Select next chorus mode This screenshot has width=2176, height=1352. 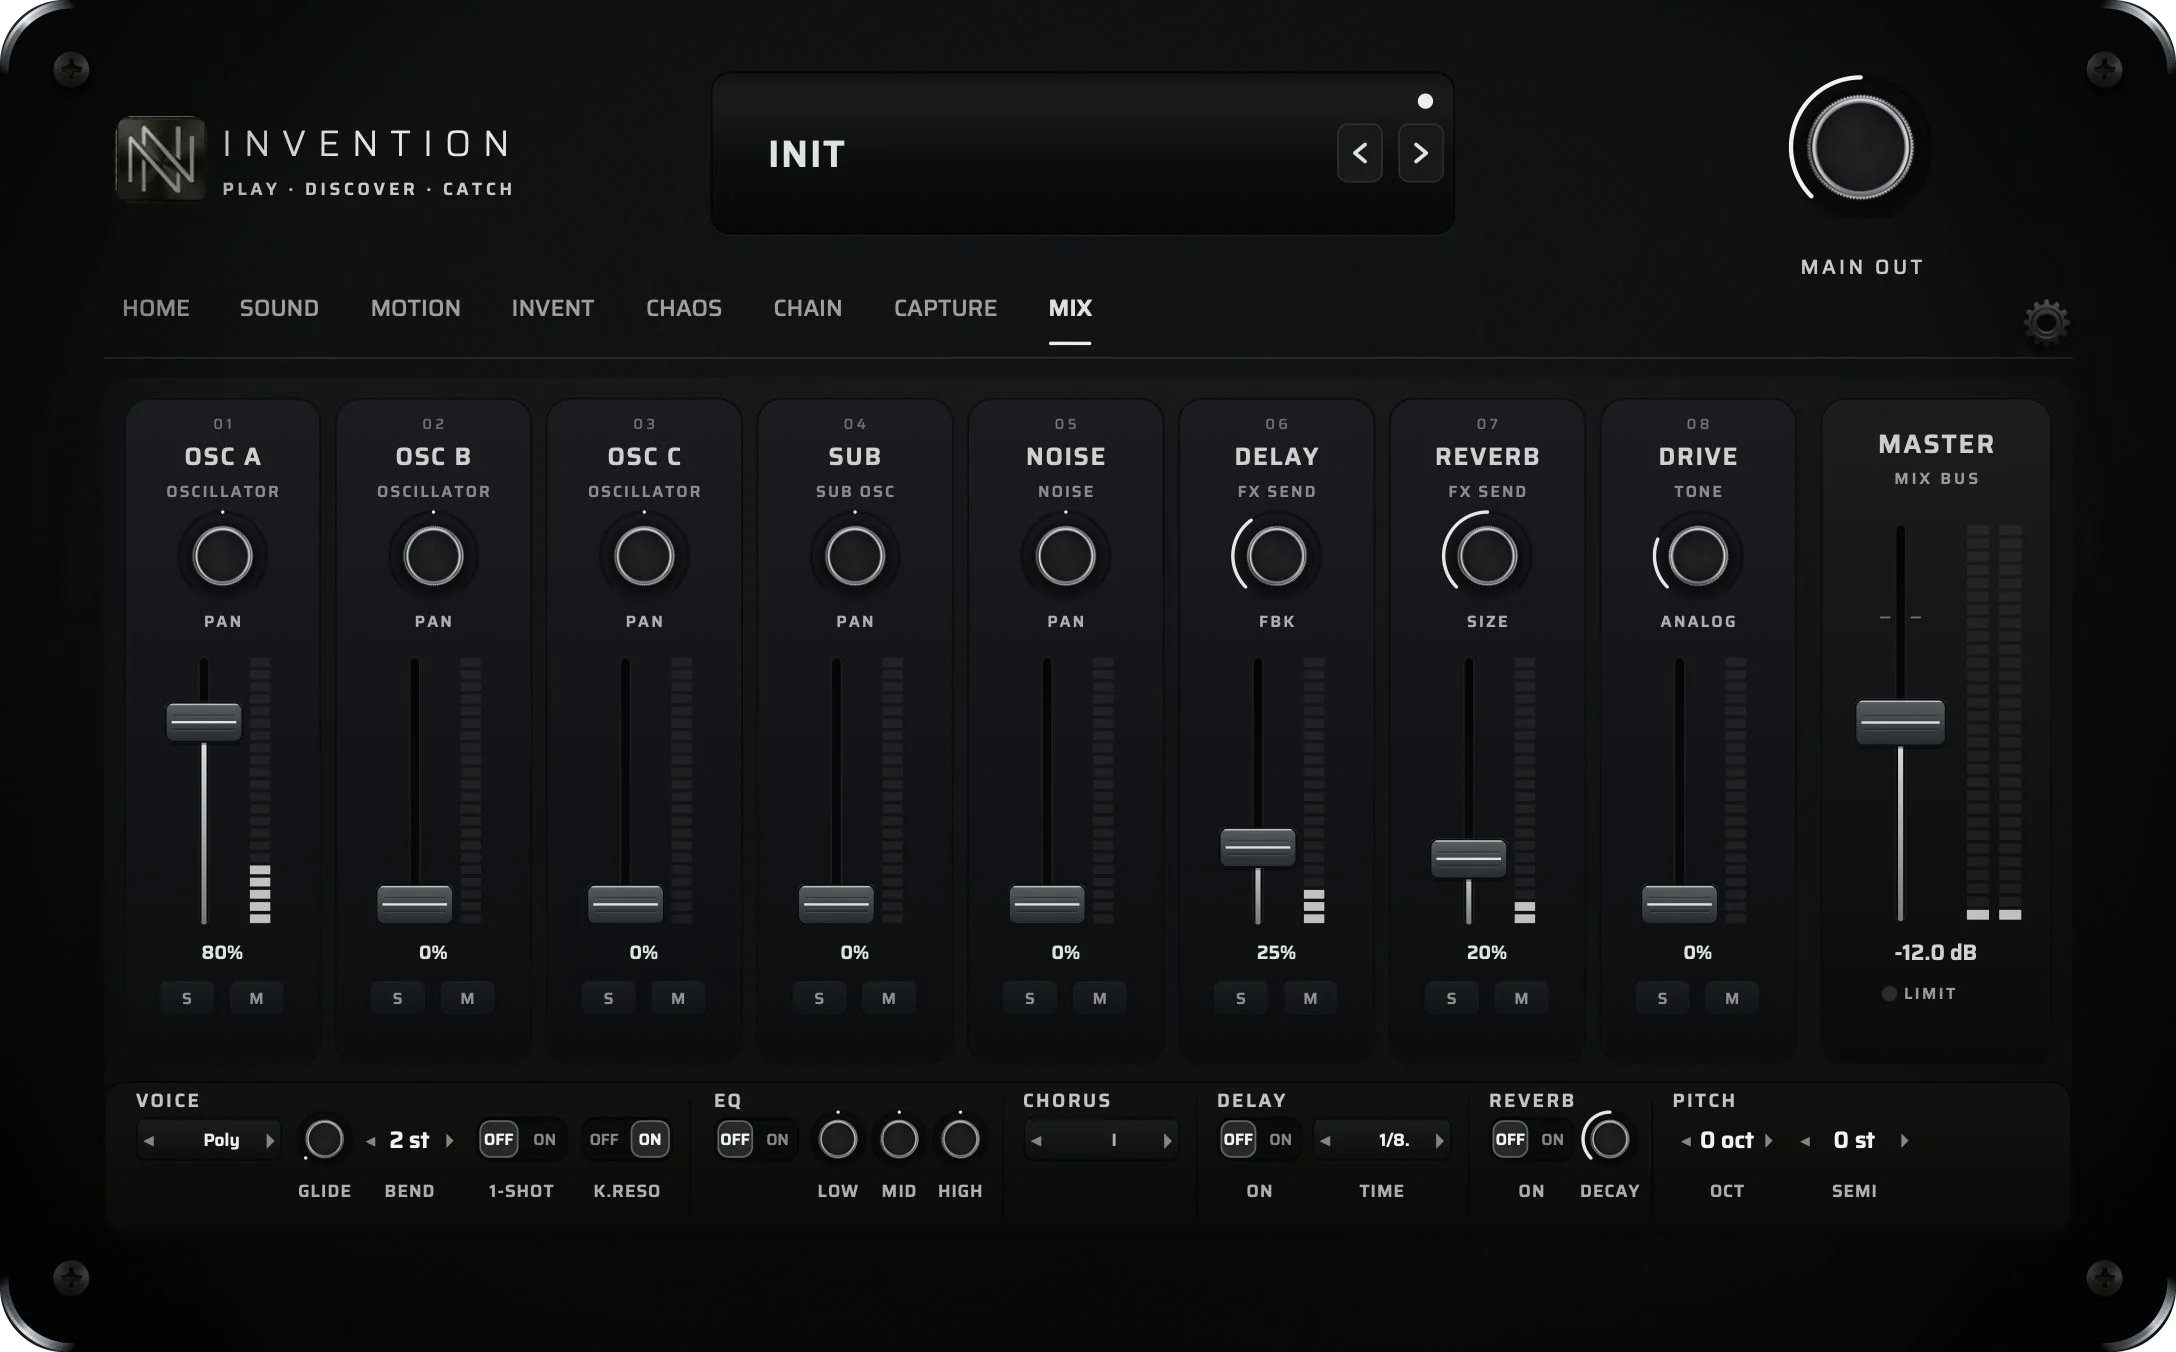pyautogui.click(x=1167, y=1140)
